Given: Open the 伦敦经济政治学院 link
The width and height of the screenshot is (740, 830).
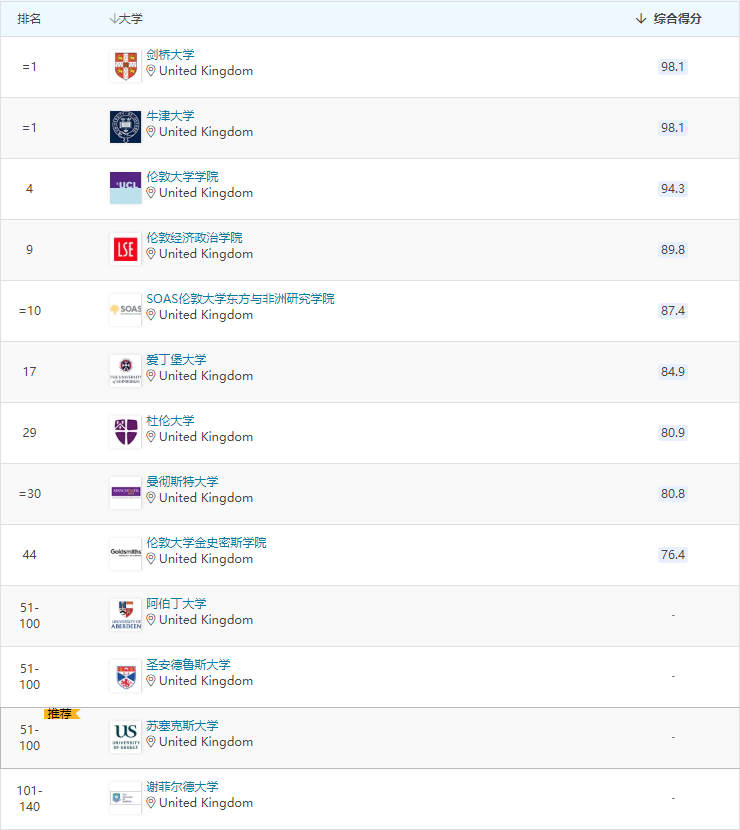Looking at the screenshot, I should (194, 237).
